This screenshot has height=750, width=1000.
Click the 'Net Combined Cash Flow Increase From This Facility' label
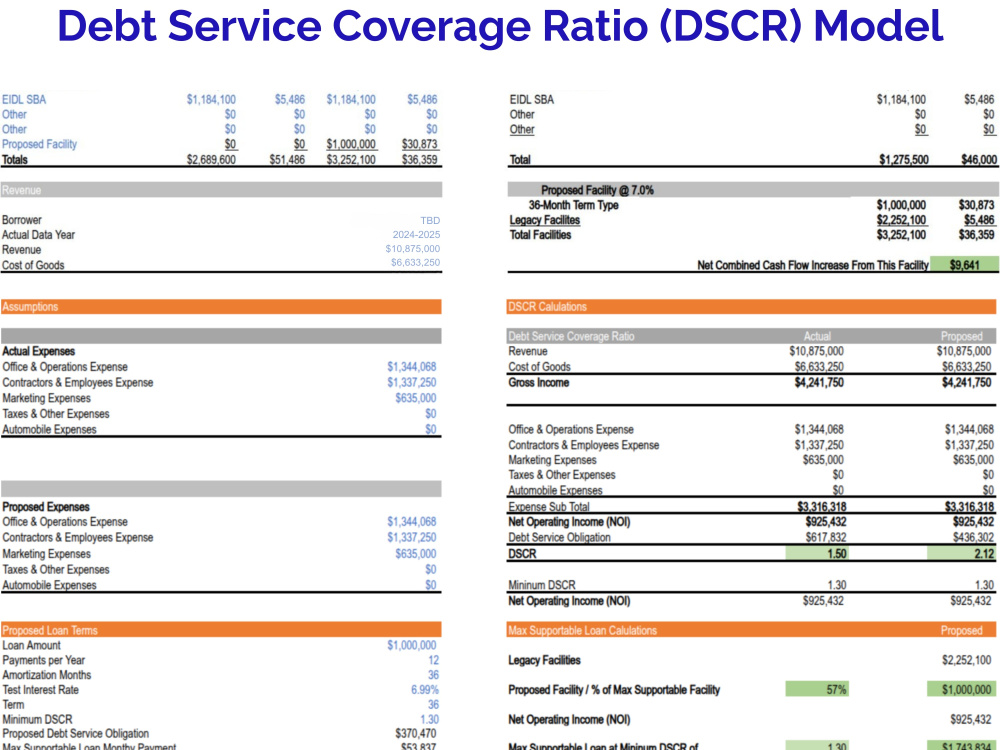[x=812, y=265]
